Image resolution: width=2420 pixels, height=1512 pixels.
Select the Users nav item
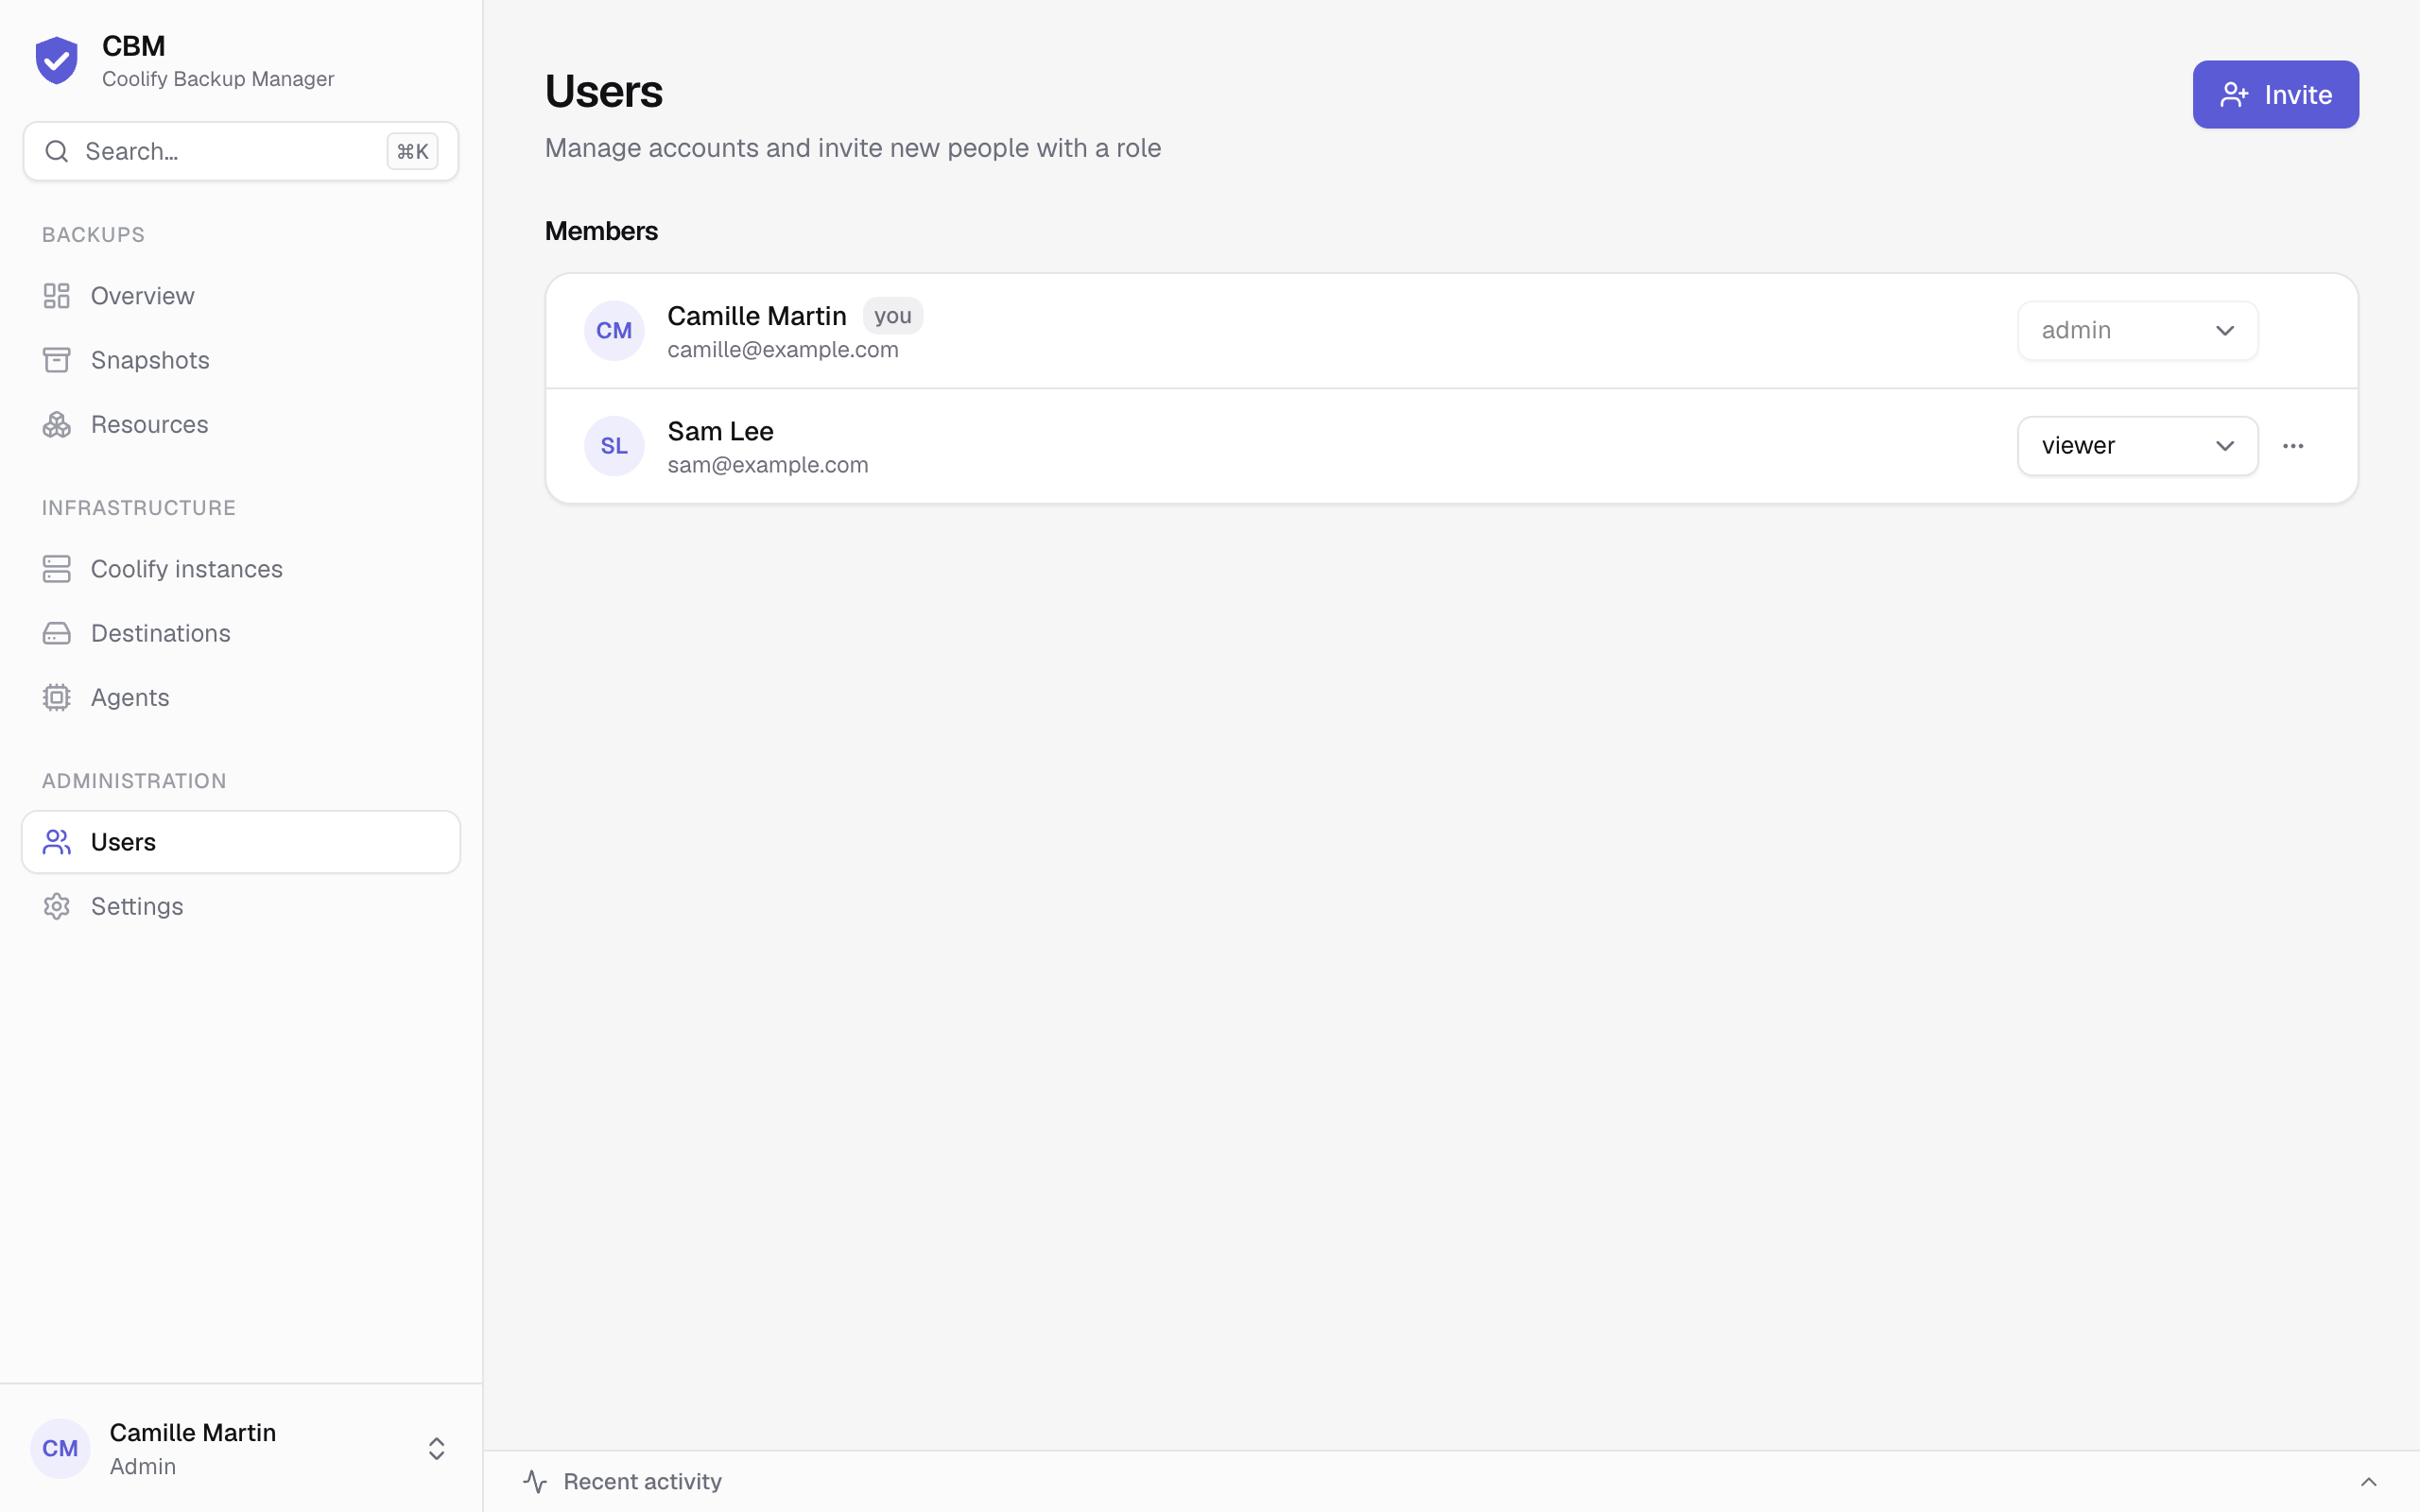(241, 842)
